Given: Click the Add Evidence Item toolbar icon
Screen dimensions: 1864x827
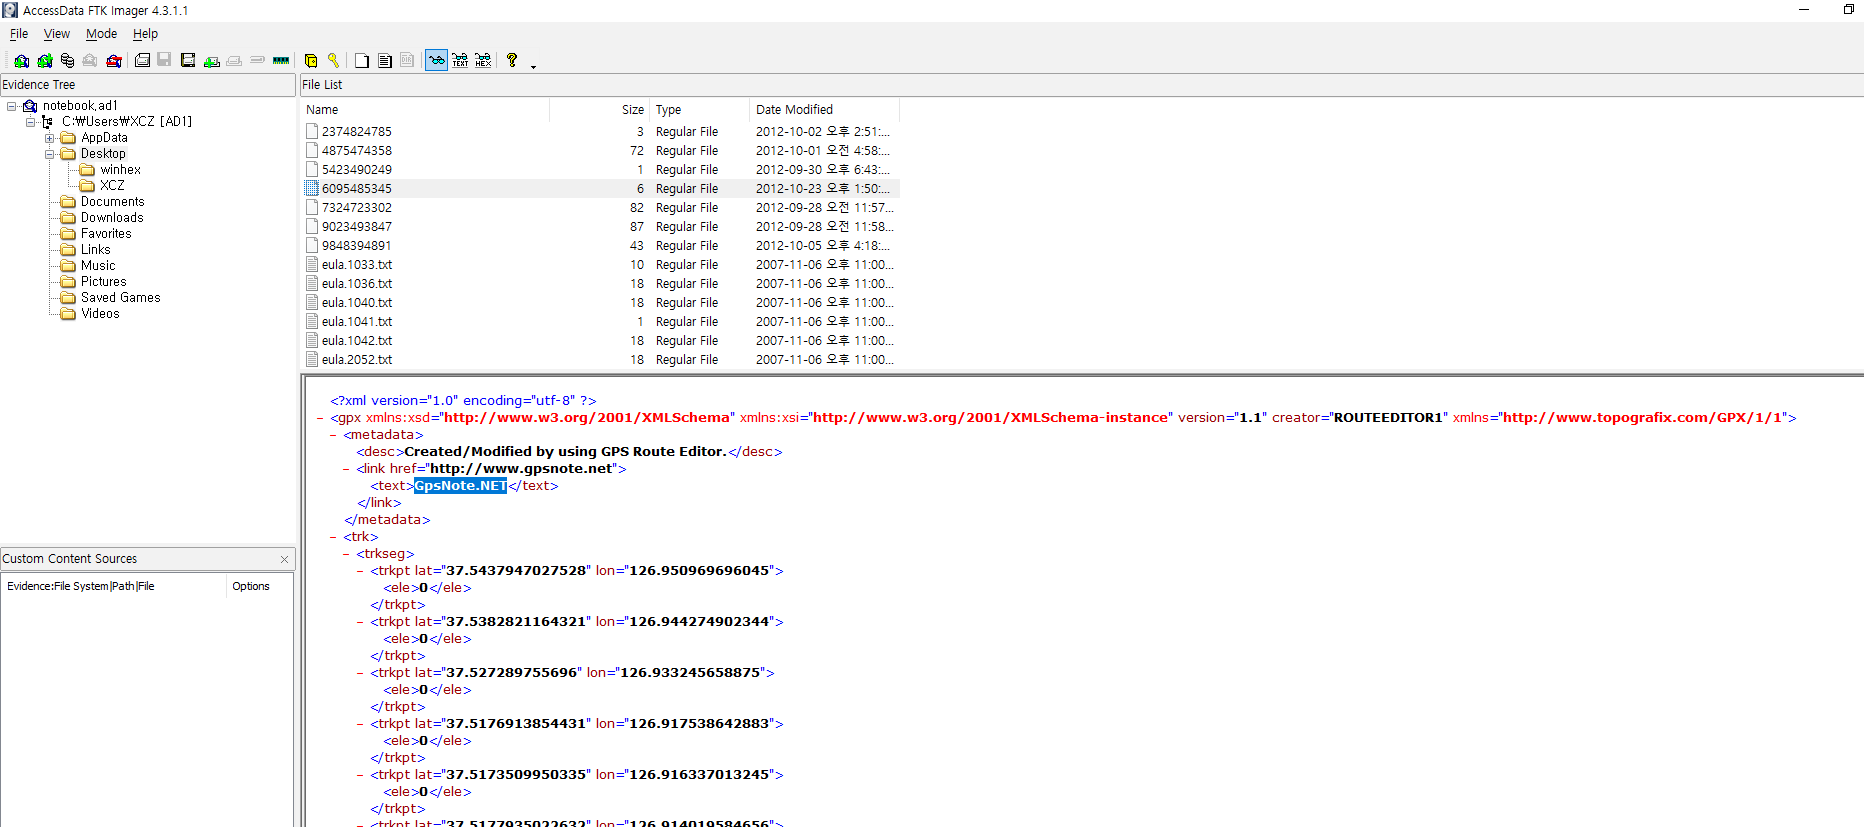Looking at the screenshot, I should (x=21, y=61).
